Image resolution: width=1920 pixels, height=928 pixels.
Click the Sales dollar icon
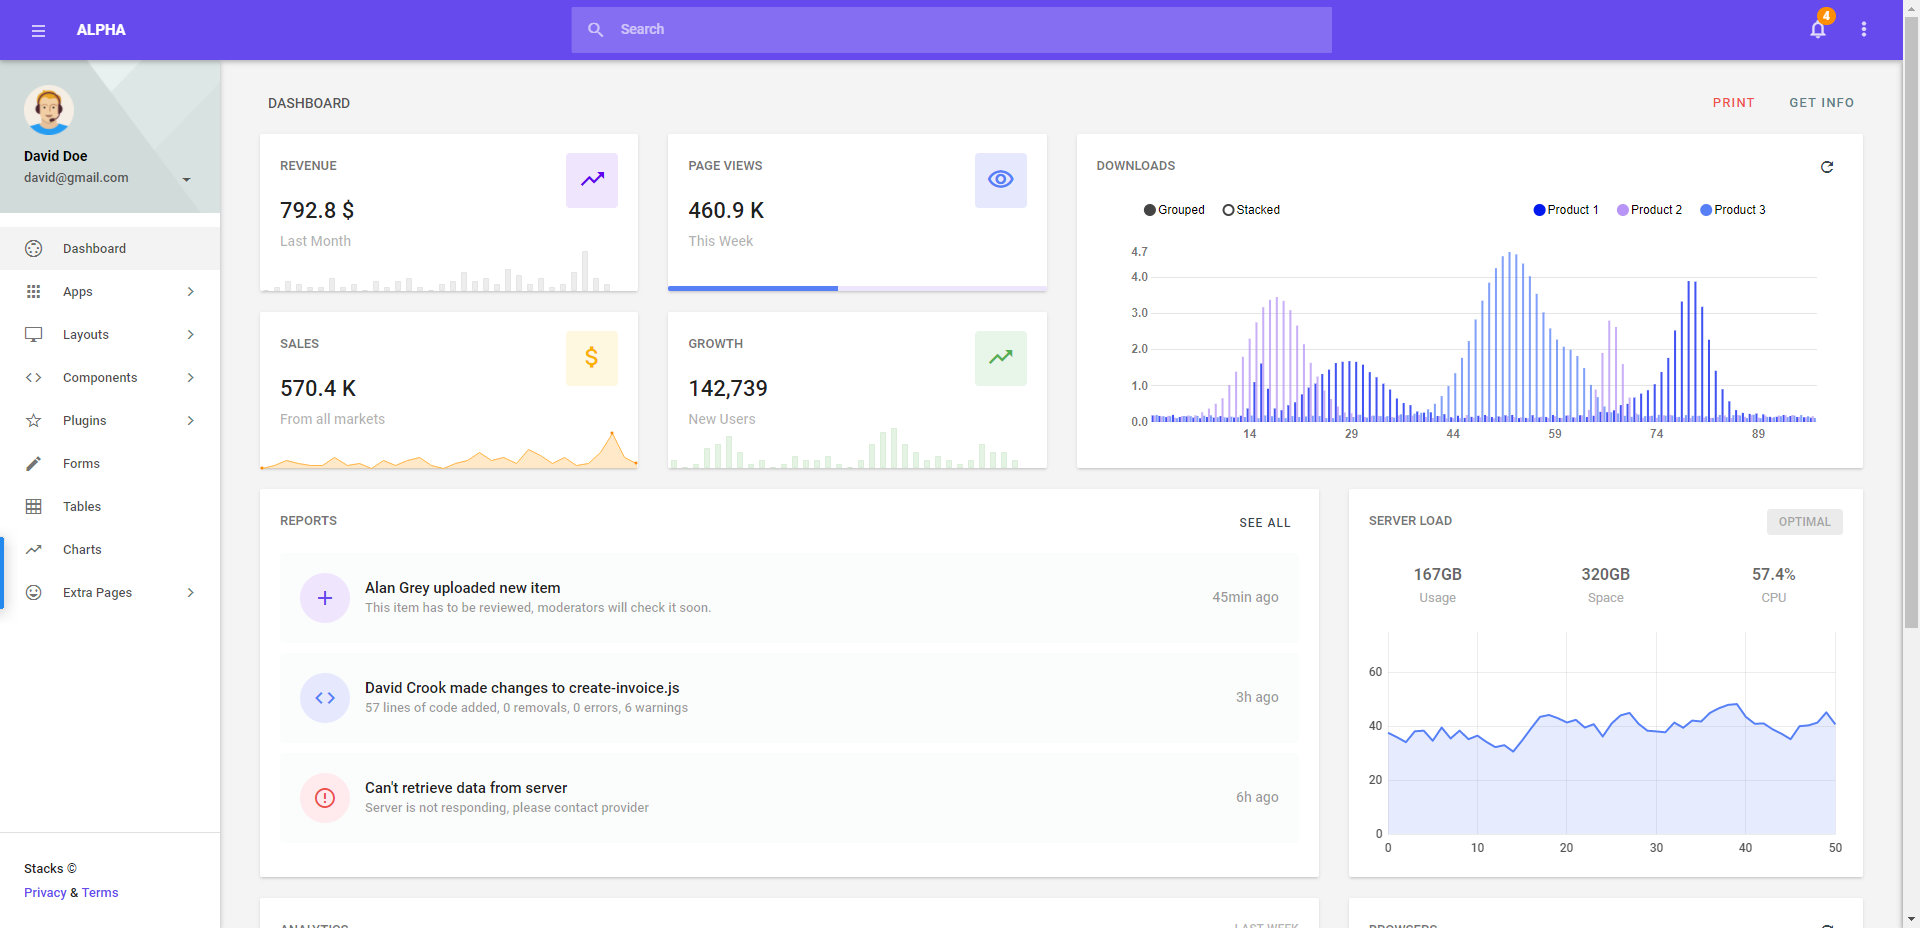tap(592, 358)
